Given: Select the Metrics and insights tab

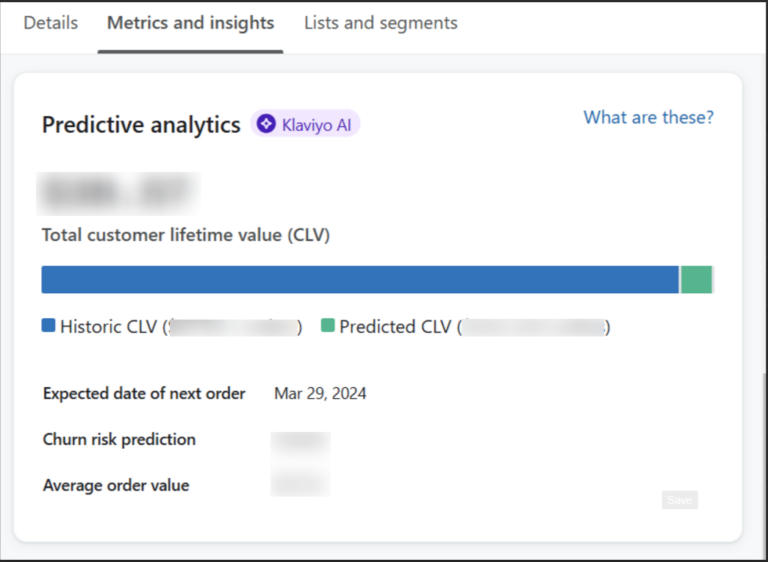Looking at the screenshot, I should [x=191, y=23].
